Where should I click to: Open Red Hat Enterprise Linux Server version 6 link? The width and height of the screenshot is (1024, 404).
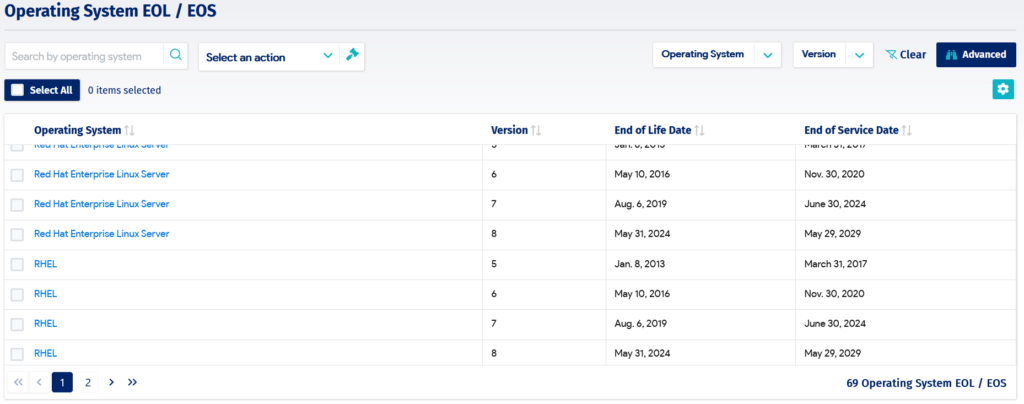(101, 174)
